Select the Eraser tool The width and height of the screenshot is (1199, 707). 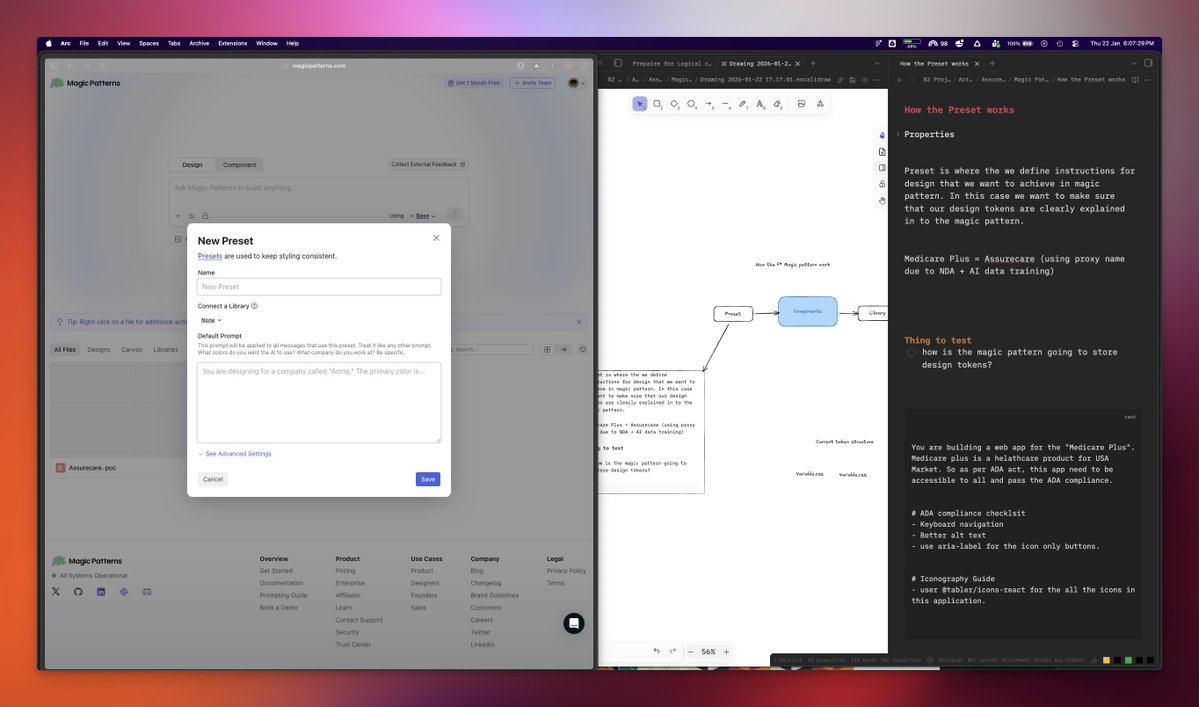777,104
